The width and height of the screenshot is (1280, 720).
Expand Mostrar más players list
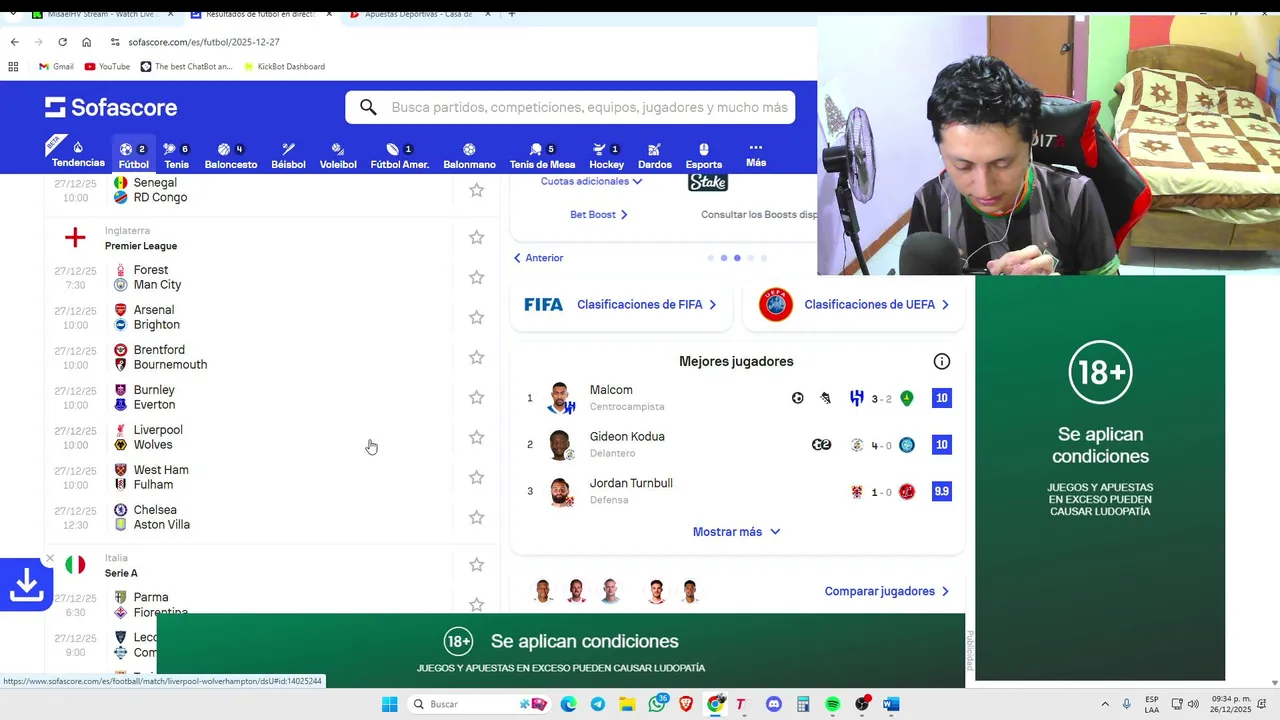click(736, 532)
